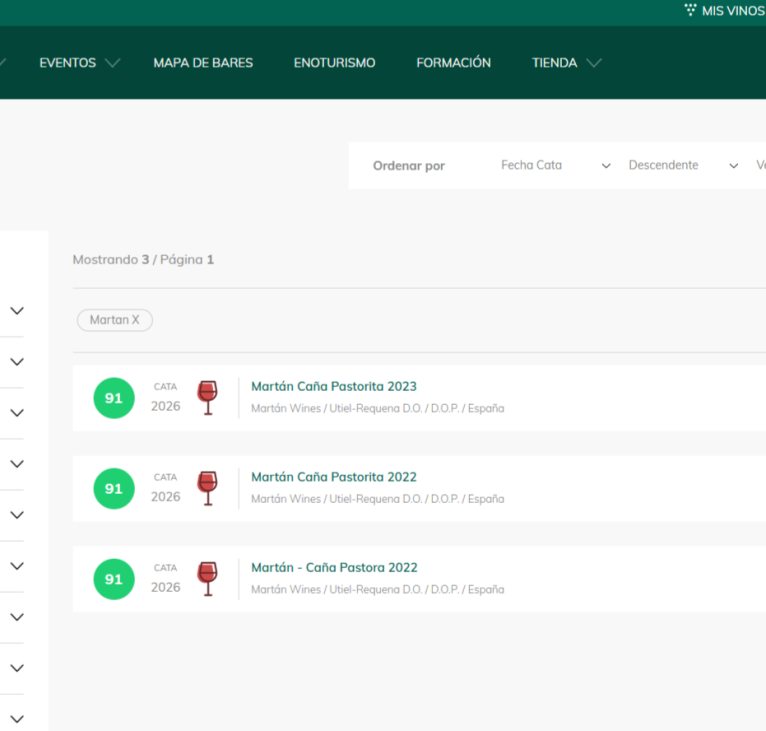The height and width of the screenshot is (731, 766).
Task: Open the Descendente order dropdown
Action: click(x=683, y=166)
